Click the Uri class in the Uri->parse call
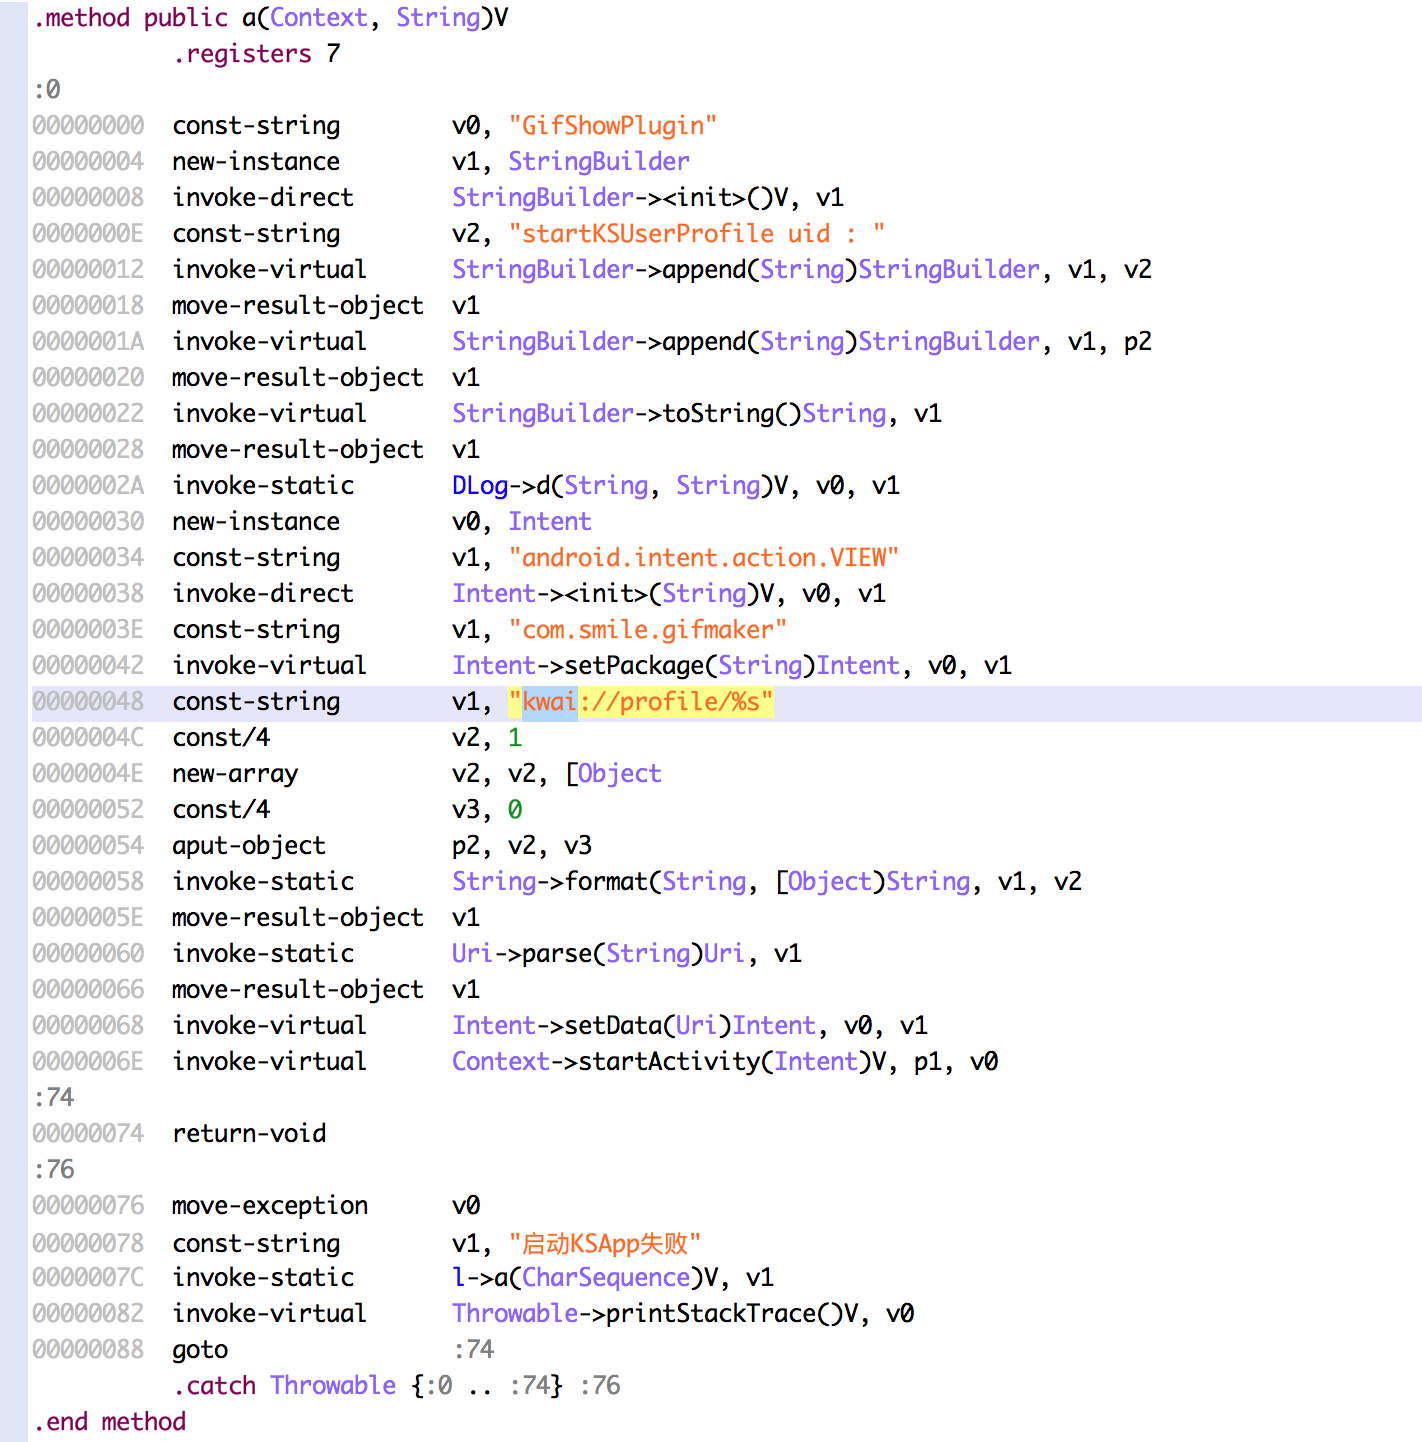Screen dimensions: 1422x1442 point(472,954)
